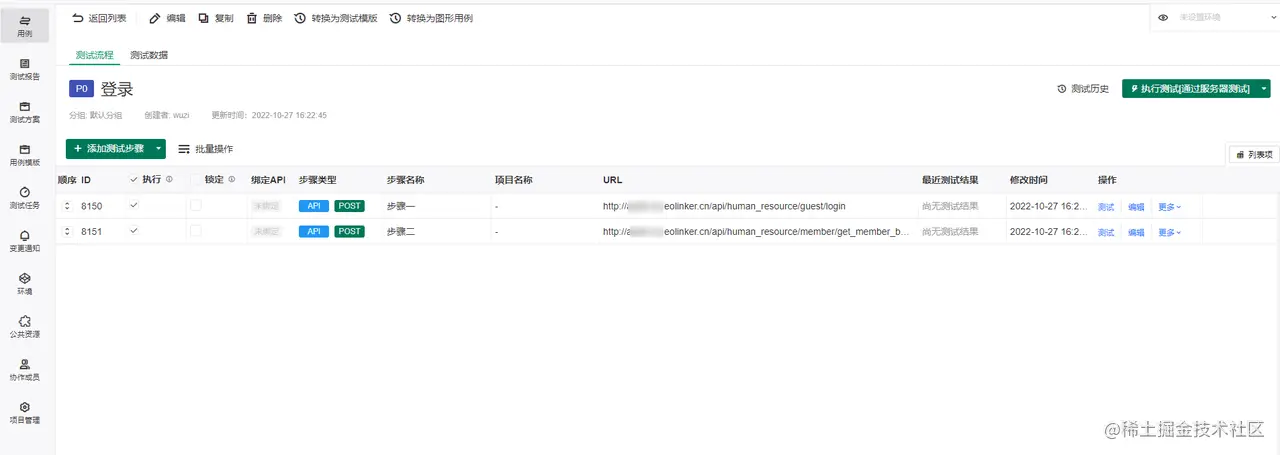Screen dimensions: 1280x455
Task: Toggle 锁定 checkbox for step 8151
Action: (x=196, y=231)
